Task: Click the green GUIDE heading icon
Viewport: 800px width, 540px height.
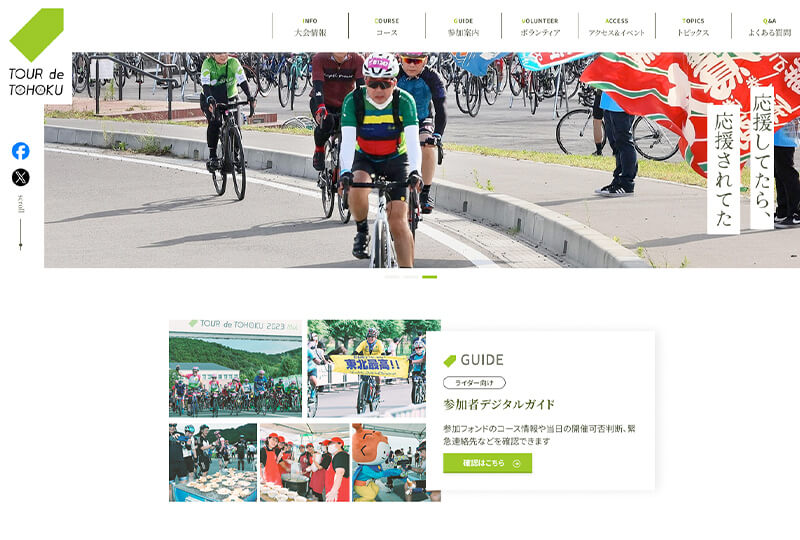Action: pyautogui.click(x=449, y=361)
